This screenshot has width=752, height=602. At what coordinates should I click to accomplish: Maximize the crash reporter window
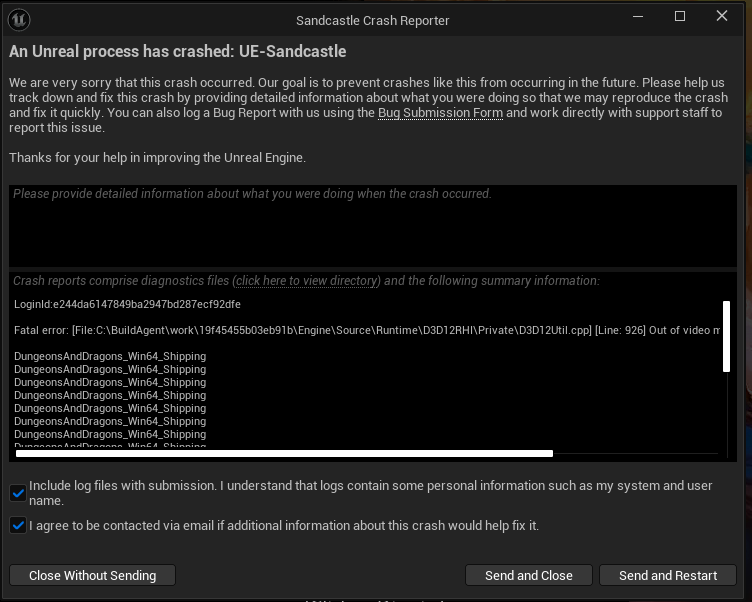pos(680,16)
